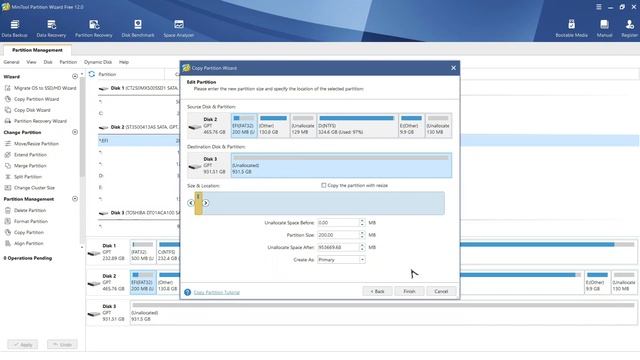Click Unallocate Space Before field
640x360 pixels.
coord(338,222)
